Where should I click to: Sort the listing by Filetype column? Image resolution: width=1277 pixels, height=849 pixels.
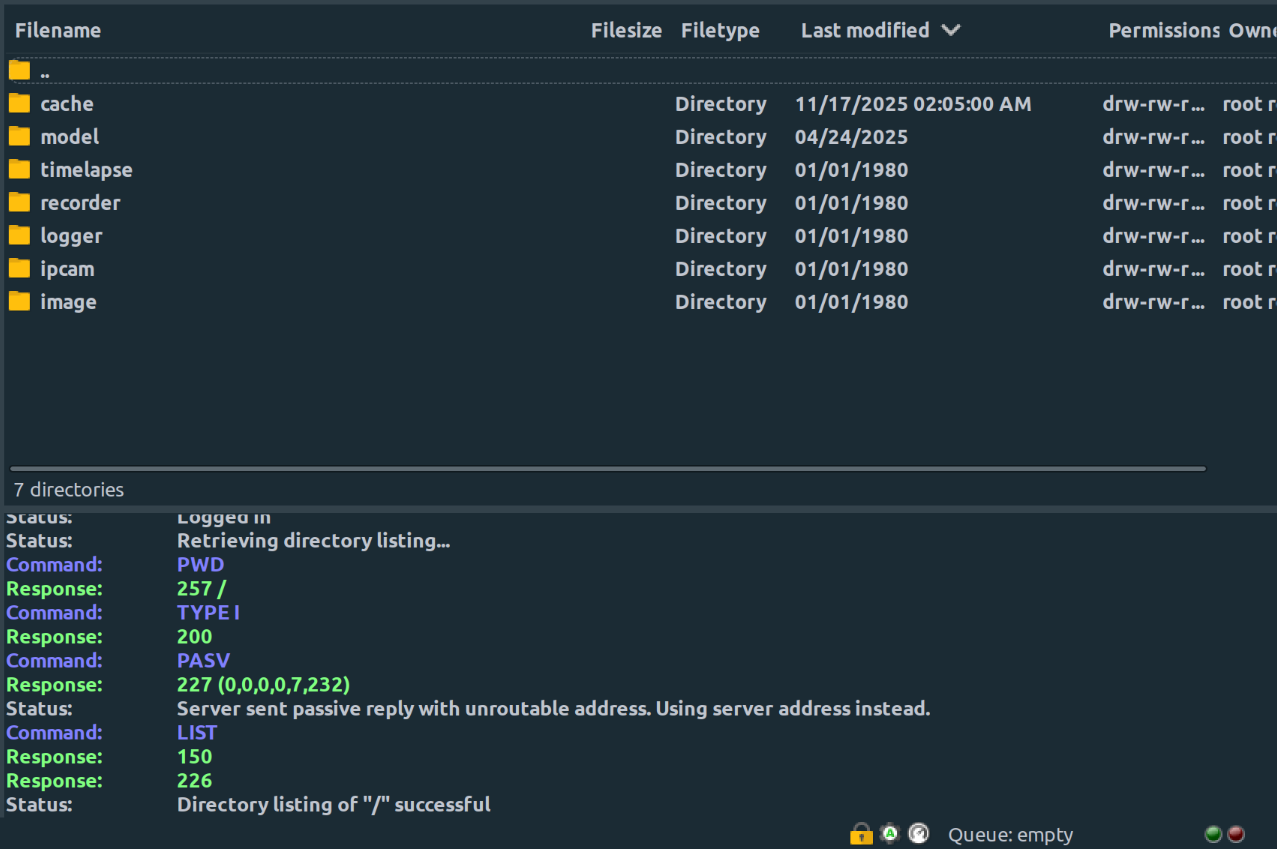tap(720, 30)
